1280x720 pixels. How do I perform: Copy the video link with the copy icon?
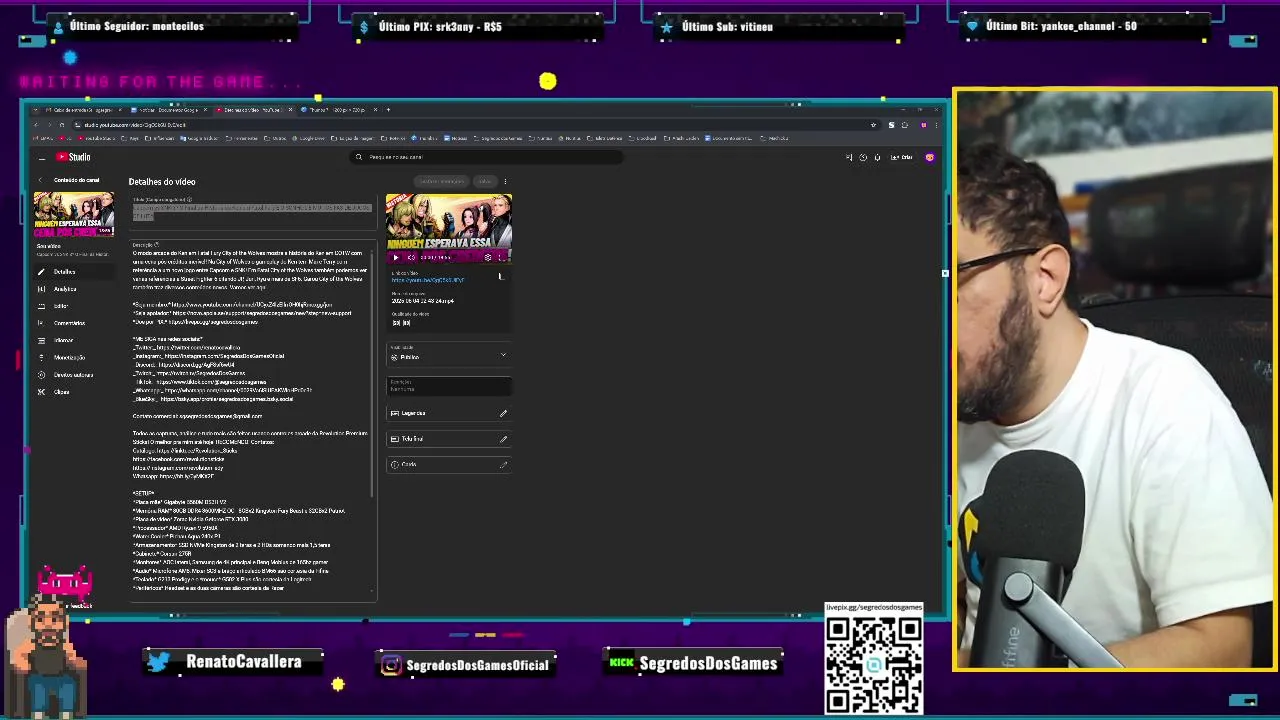501,276
